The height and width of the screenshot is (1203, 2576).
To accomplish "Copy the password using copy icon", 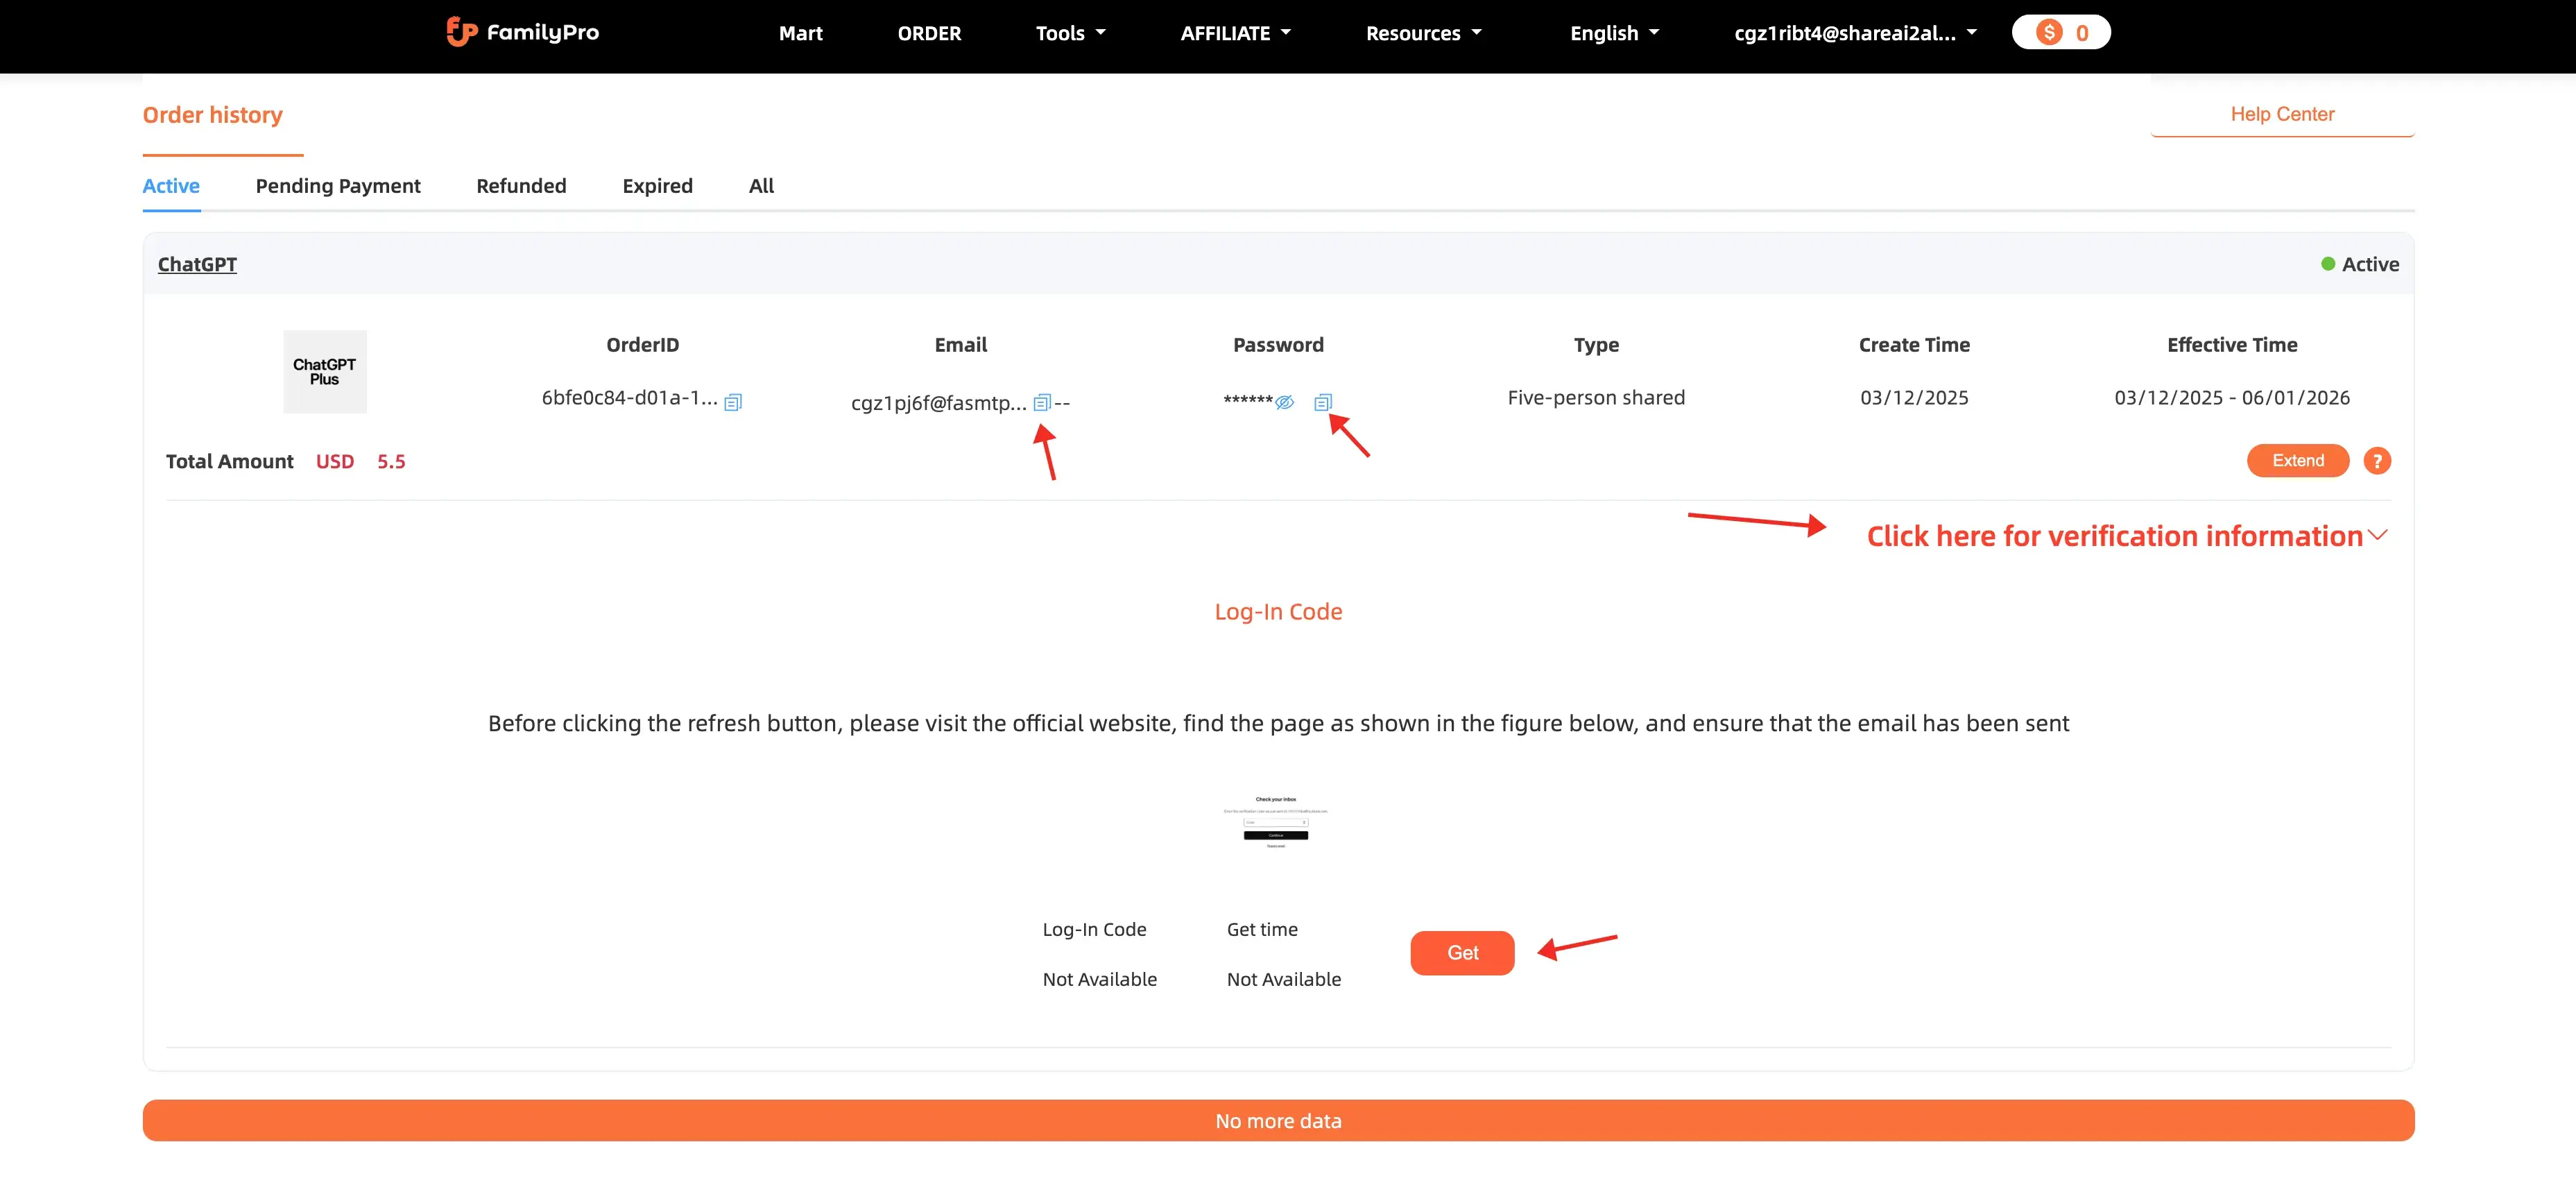I will point(1322,402).
